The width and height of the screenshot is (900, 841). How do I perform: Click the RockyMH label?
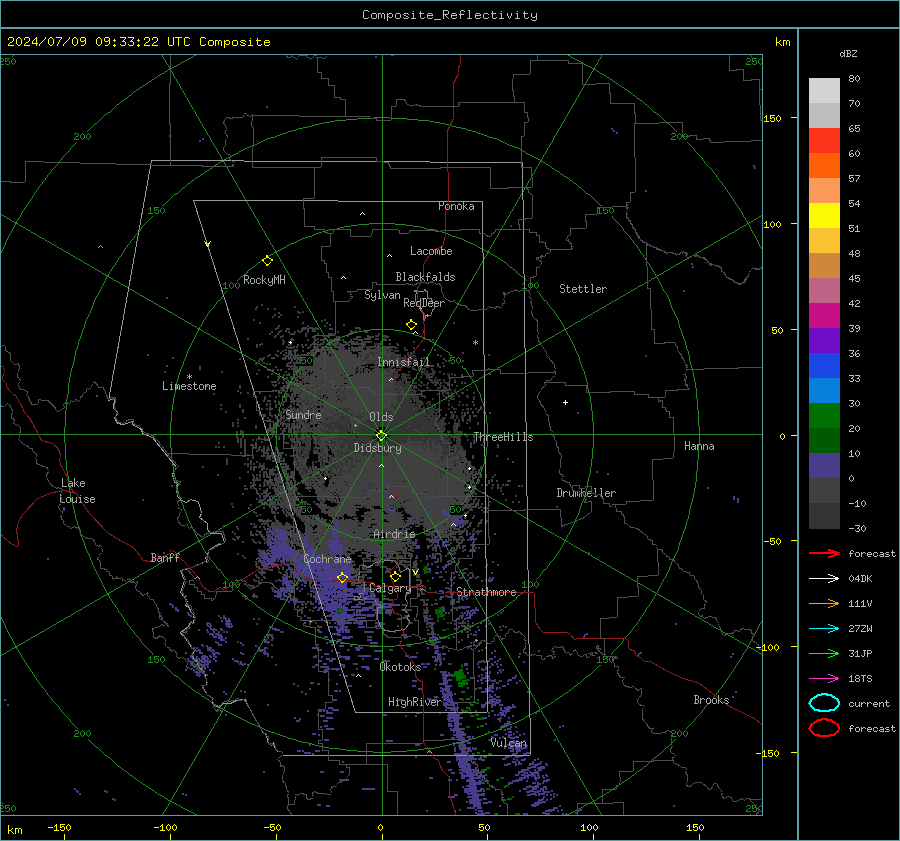[264, 280]
